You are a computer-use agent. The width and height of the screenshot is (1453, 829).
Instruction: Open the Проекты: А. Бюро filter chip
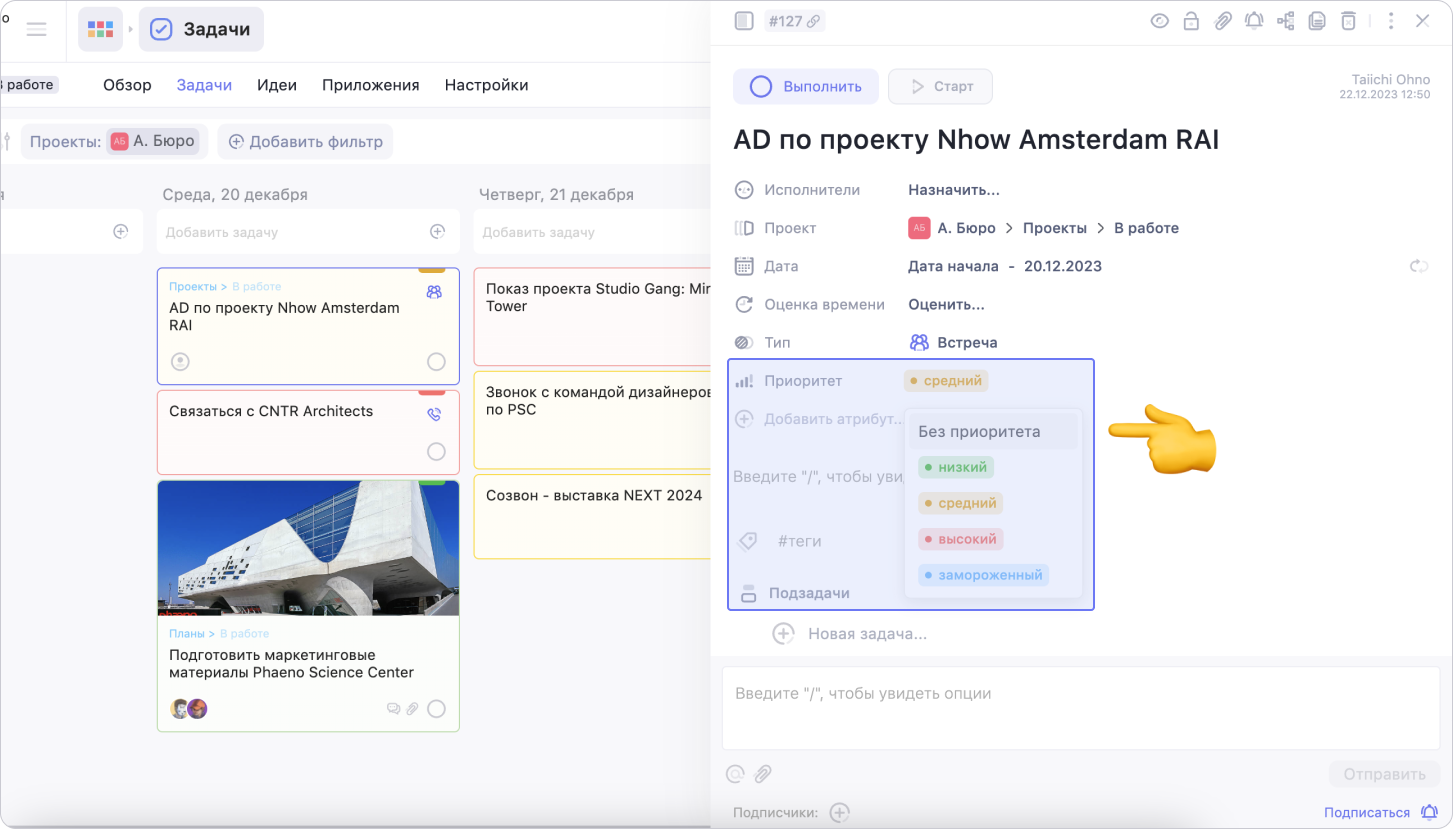coord(112,142)
